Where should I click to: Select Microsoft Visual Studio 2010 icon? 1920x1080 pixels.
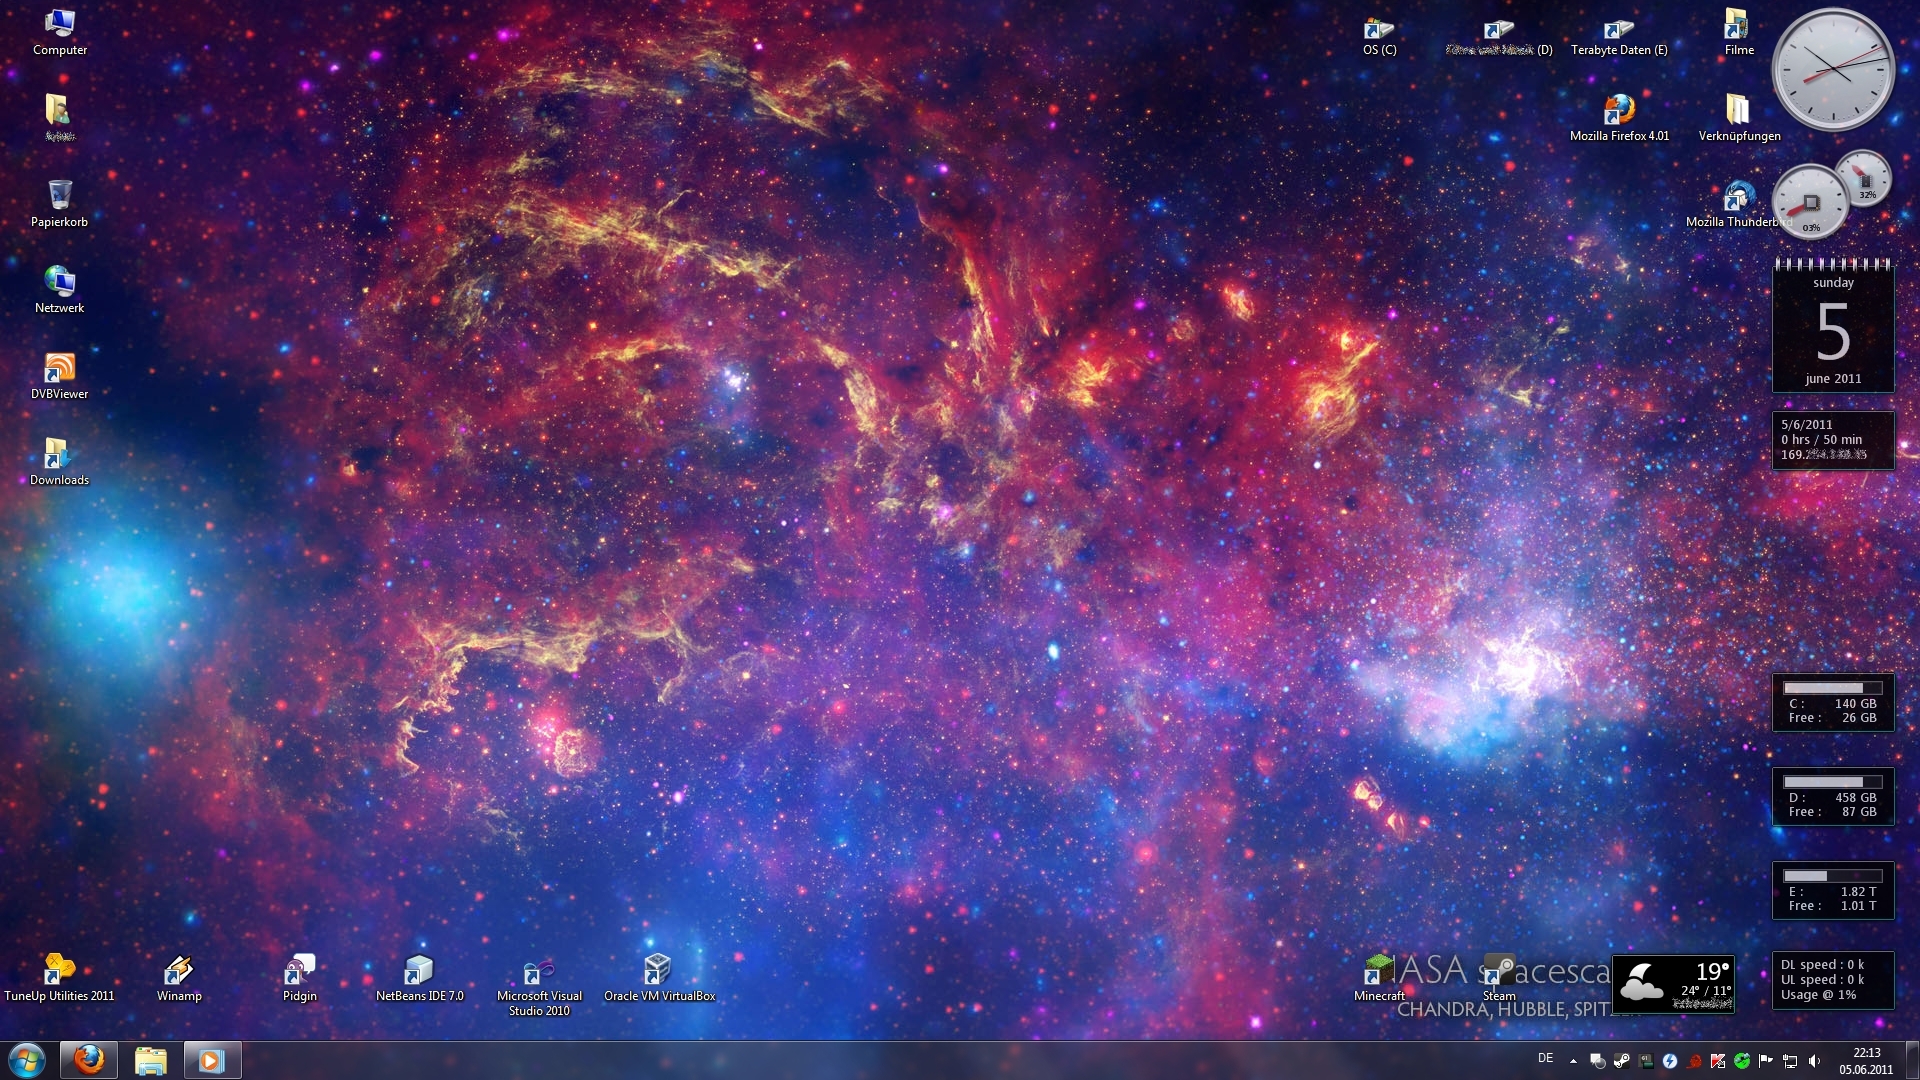coord(538,974)
